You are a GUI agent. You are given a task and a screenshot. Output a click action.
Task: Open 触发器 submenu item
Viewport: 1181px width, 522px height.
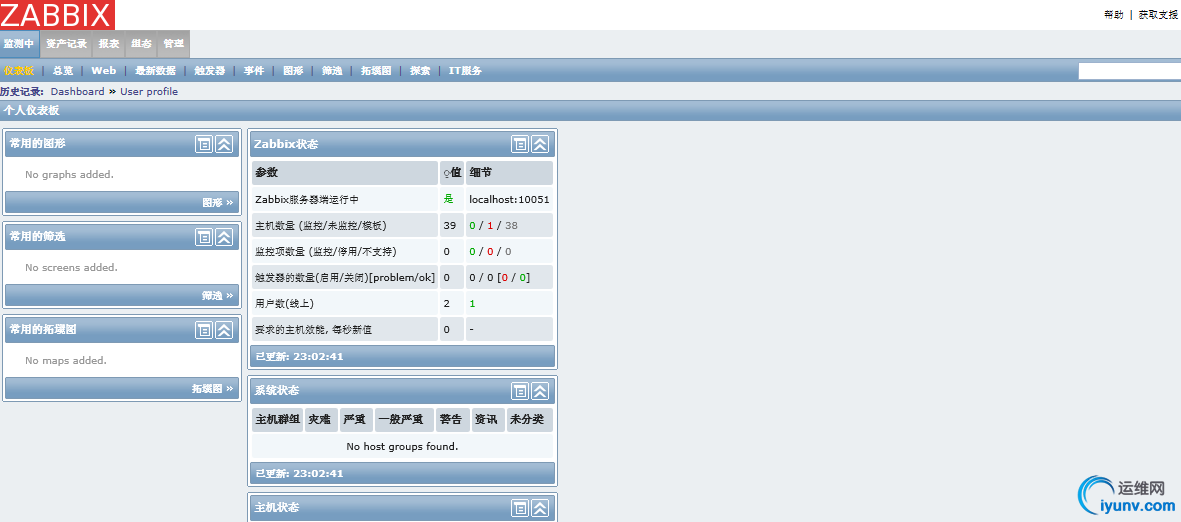pyautogui.click(x=209, y=71)
